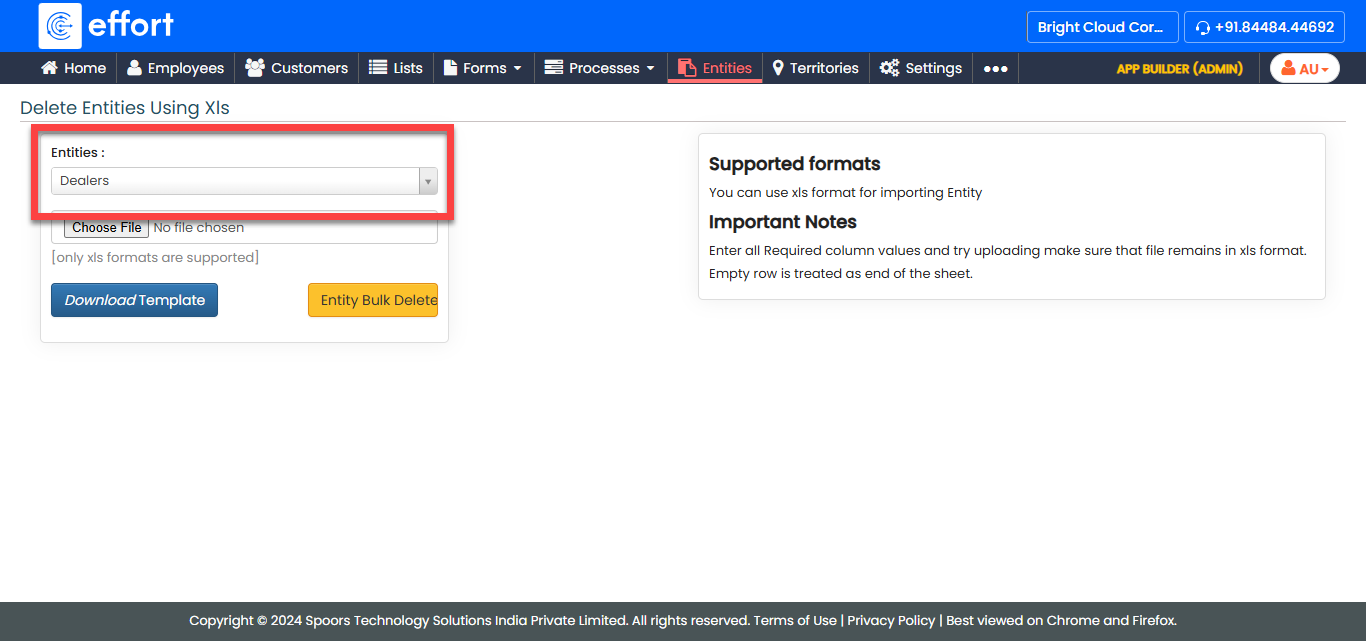Screen dimensions: 1366x641
Task: Click the Employees person icon
Action: click(134, 68)
